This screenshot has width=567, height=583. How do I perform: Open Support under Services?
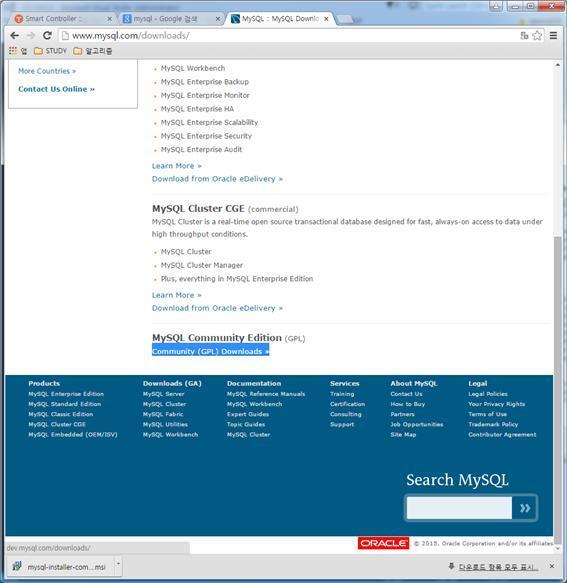(x=342, y=424)
